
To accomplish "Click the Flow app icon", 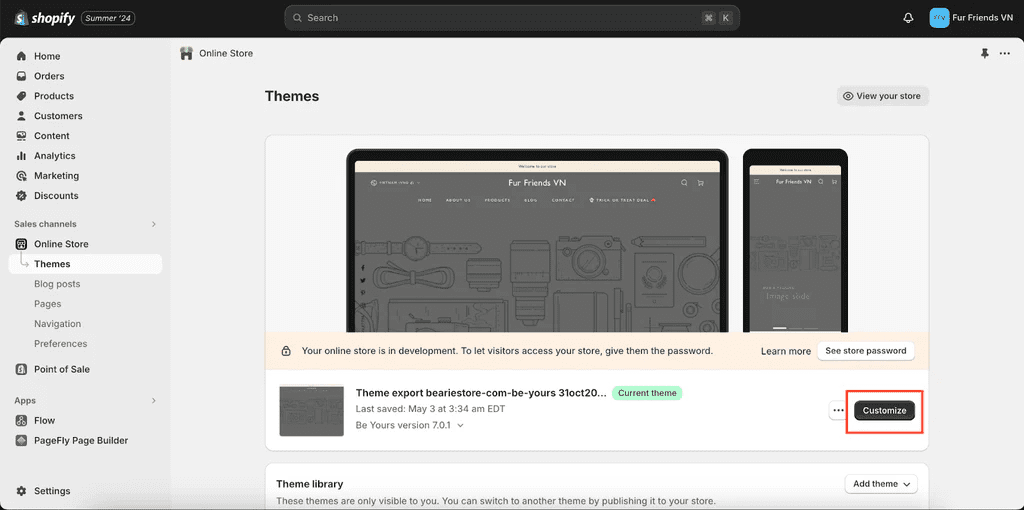I will tap(22, 421).
